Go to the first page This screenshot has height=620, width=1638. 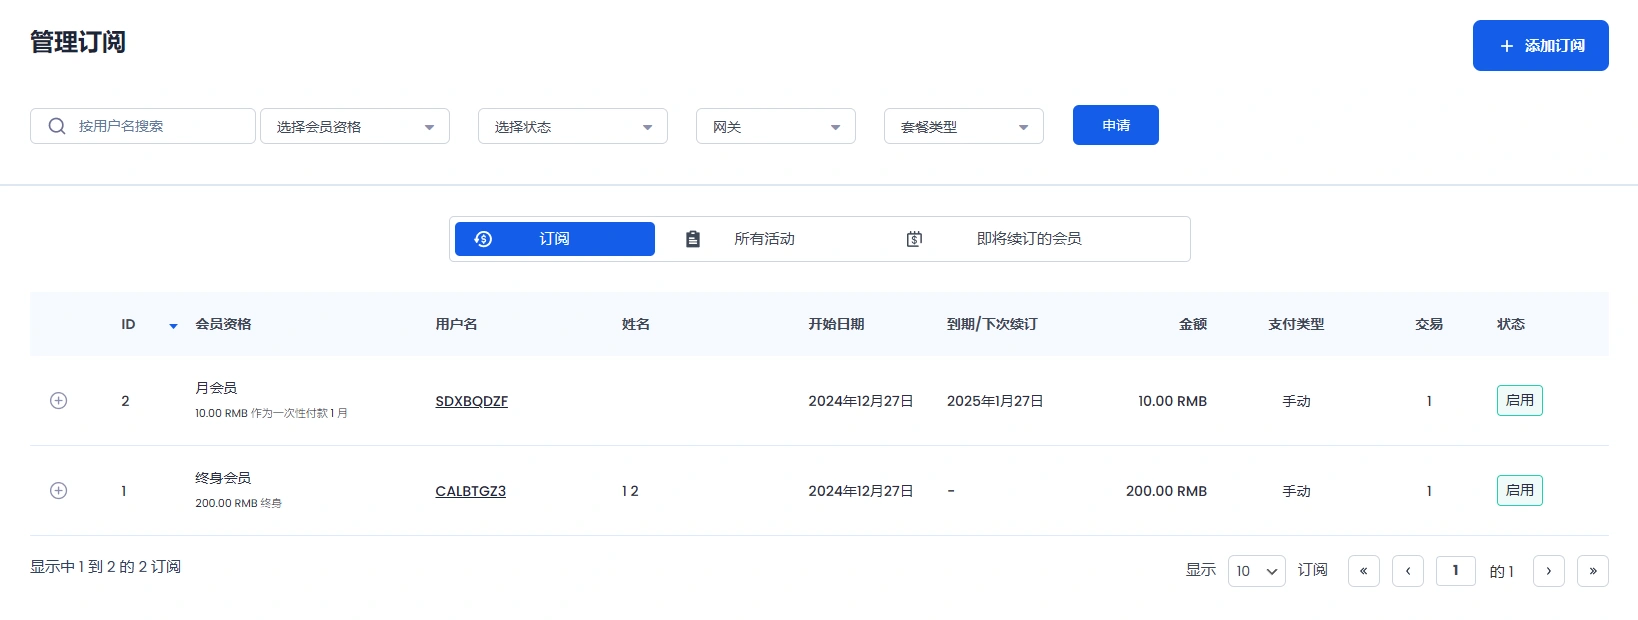pos(1364,571)
